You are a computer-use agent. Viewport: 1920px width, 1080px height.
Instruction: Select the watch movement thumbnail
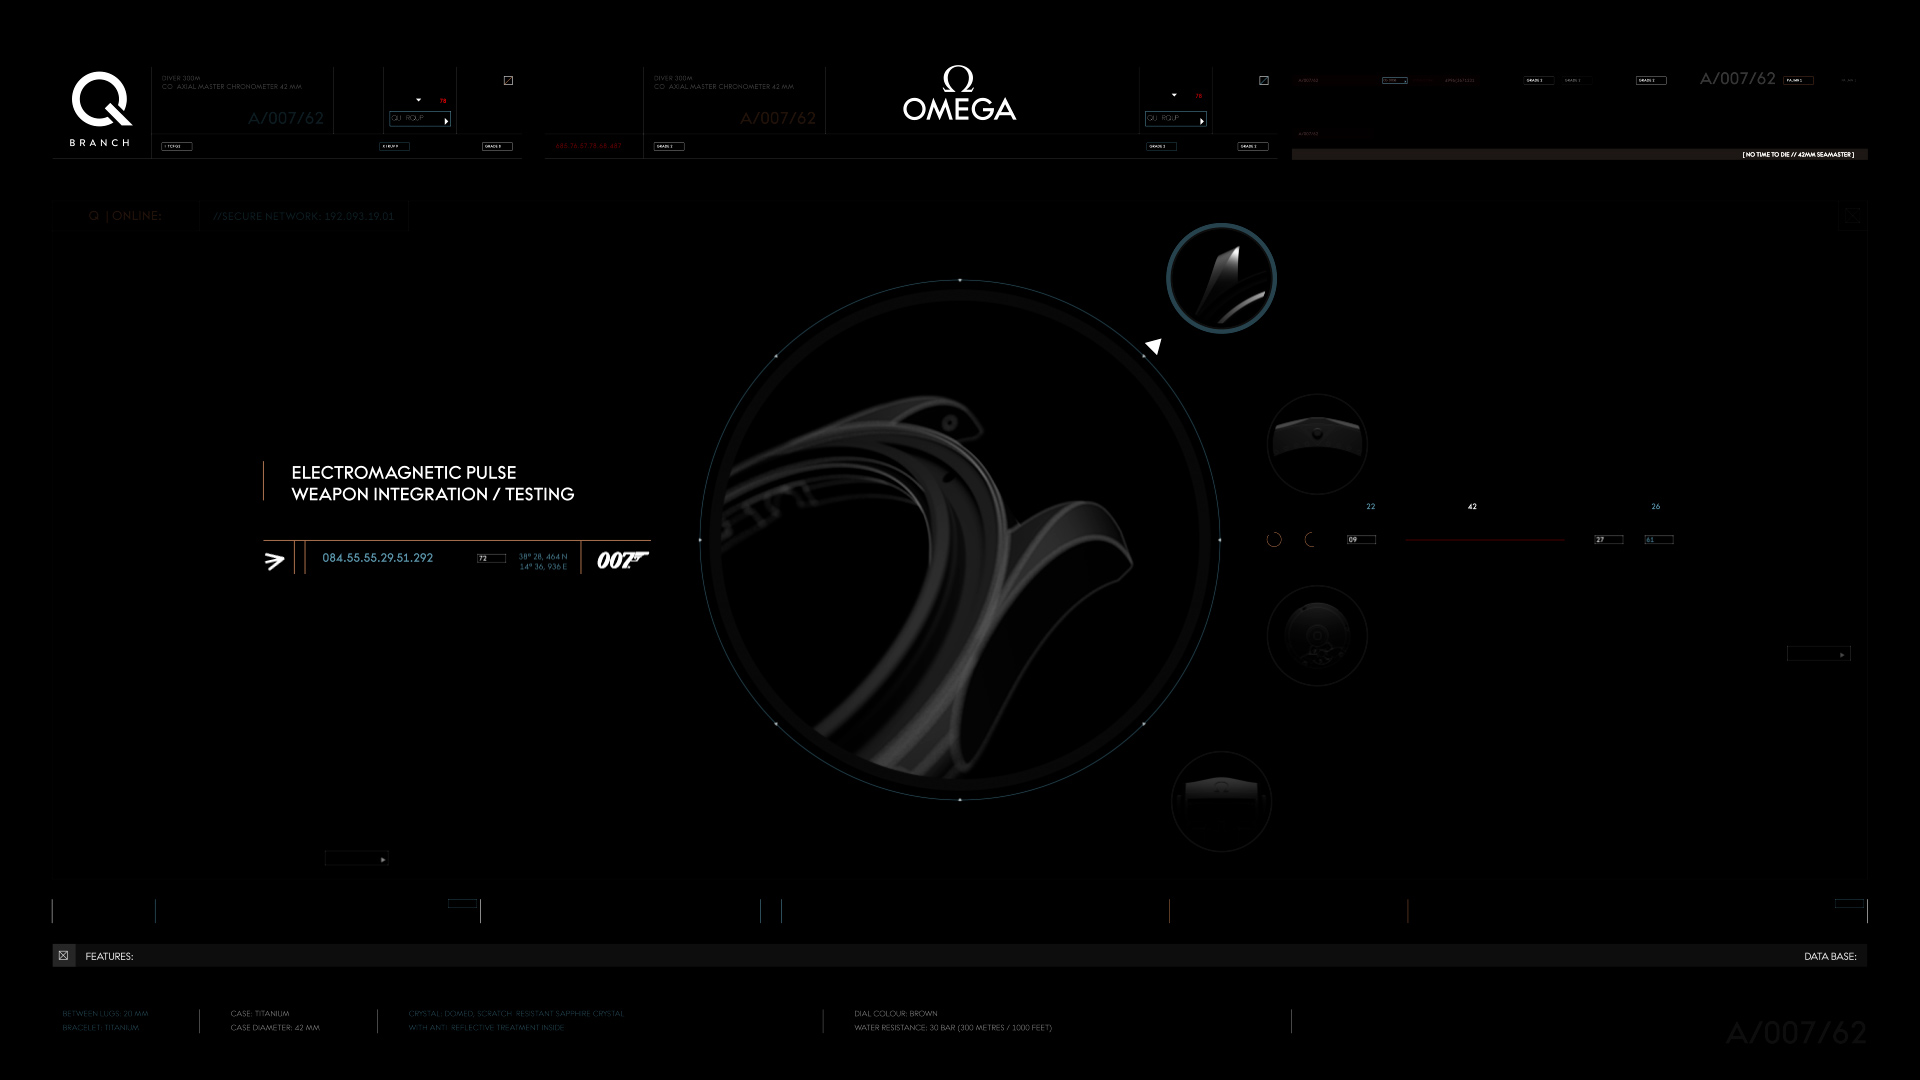(x=1317, y=636)
